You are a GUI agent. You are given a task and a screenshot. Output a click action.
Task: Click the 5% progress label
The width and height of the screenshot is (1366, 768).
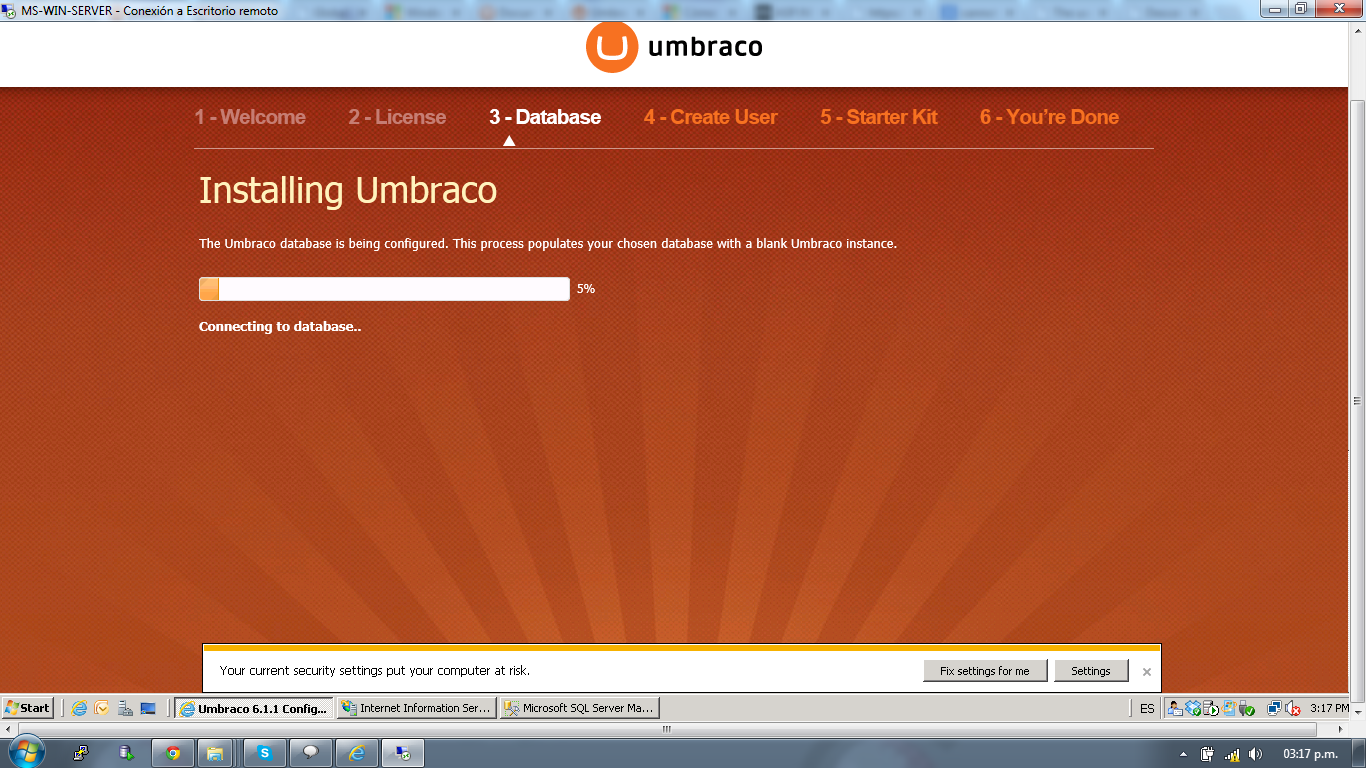coord(586,289)
